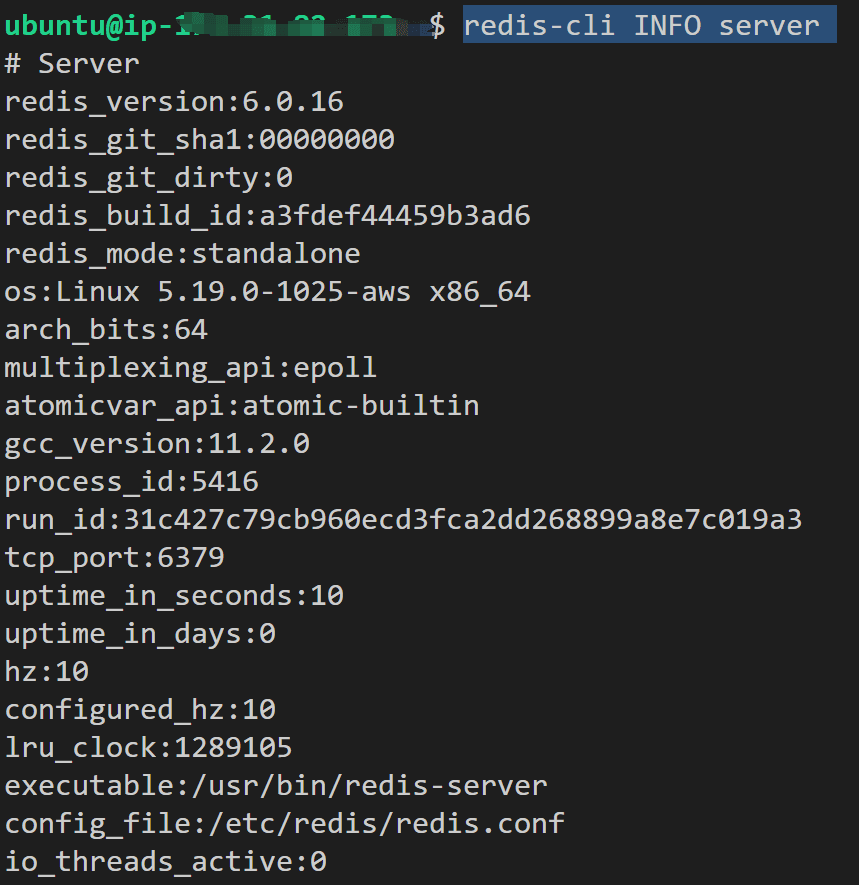859x885 pixels.
Task: Click the lru_clock:1289105 line
Action: [x=148, y=748]
